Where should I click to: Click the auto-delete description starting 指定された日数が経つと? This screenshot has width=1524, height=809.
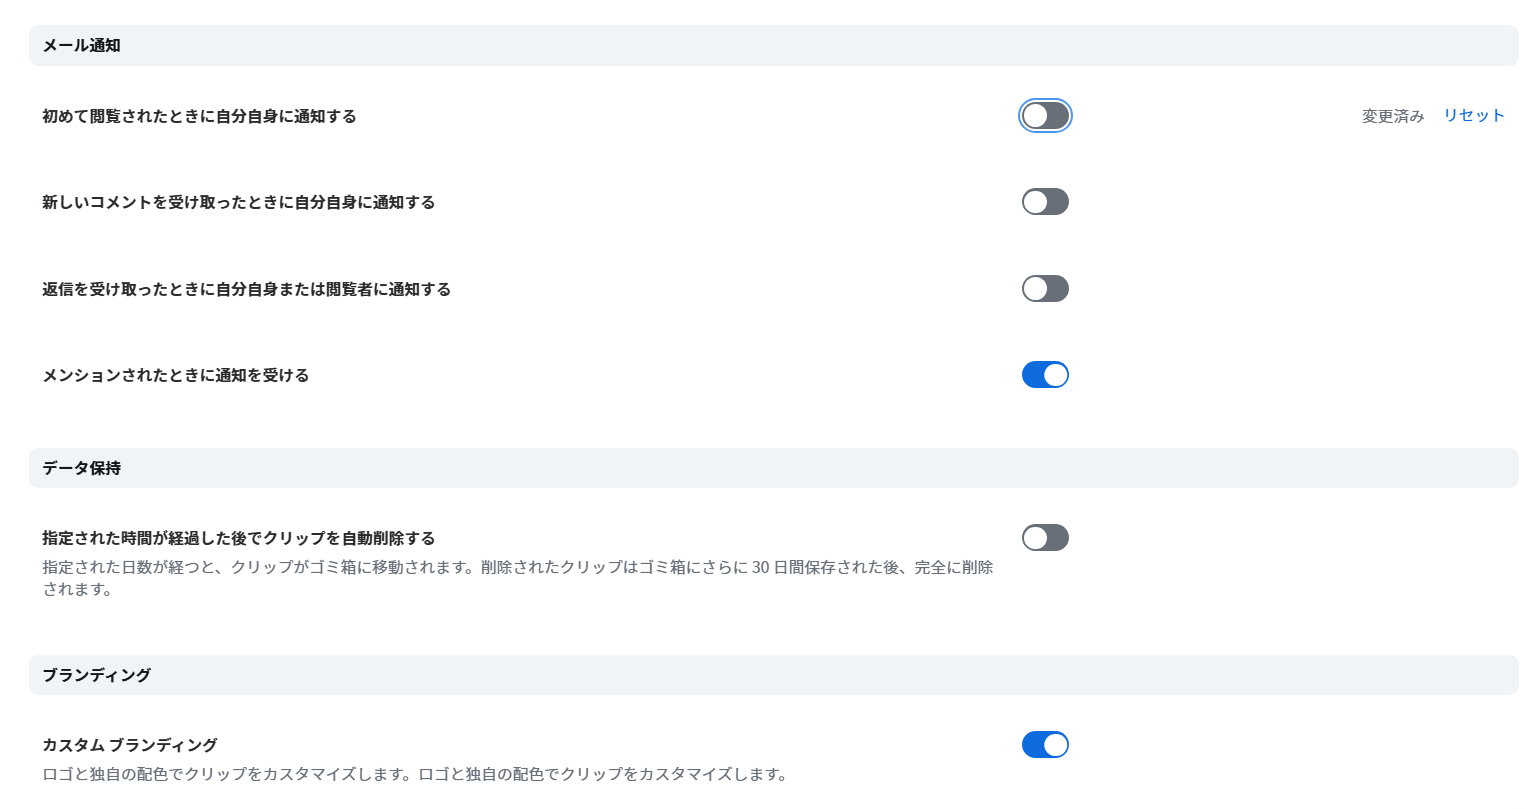pyautogui.click(x=400, y=568)
